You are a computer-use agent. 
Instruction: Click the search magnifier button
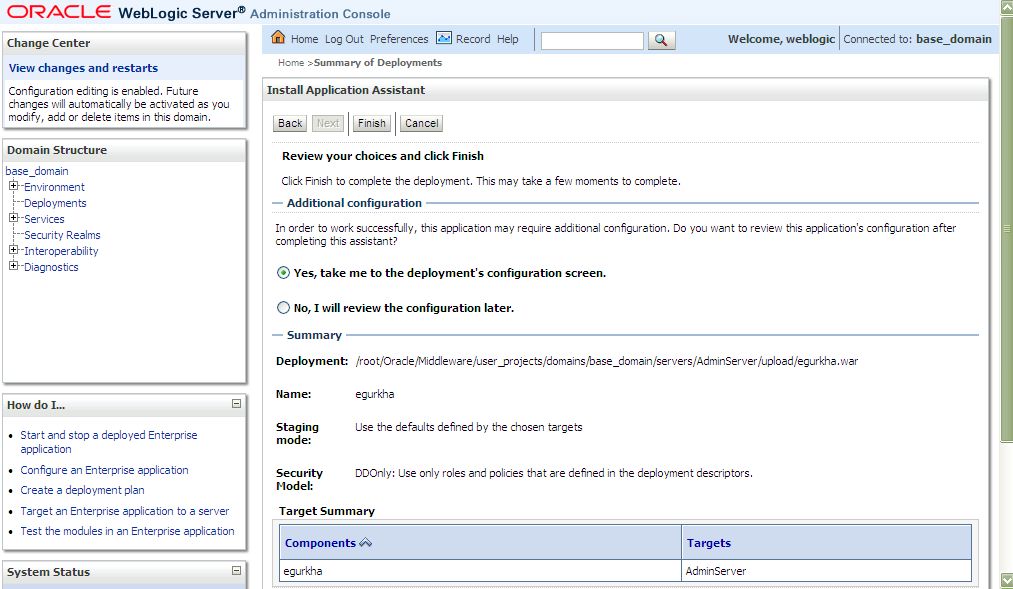coord(661,40)
